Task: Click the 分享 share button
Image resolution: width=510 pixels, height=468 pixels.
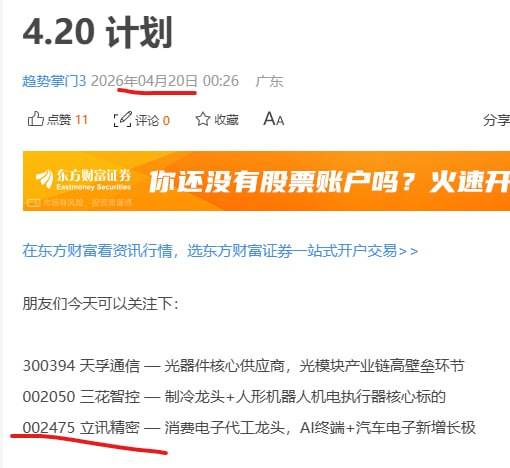Action: 496,120
